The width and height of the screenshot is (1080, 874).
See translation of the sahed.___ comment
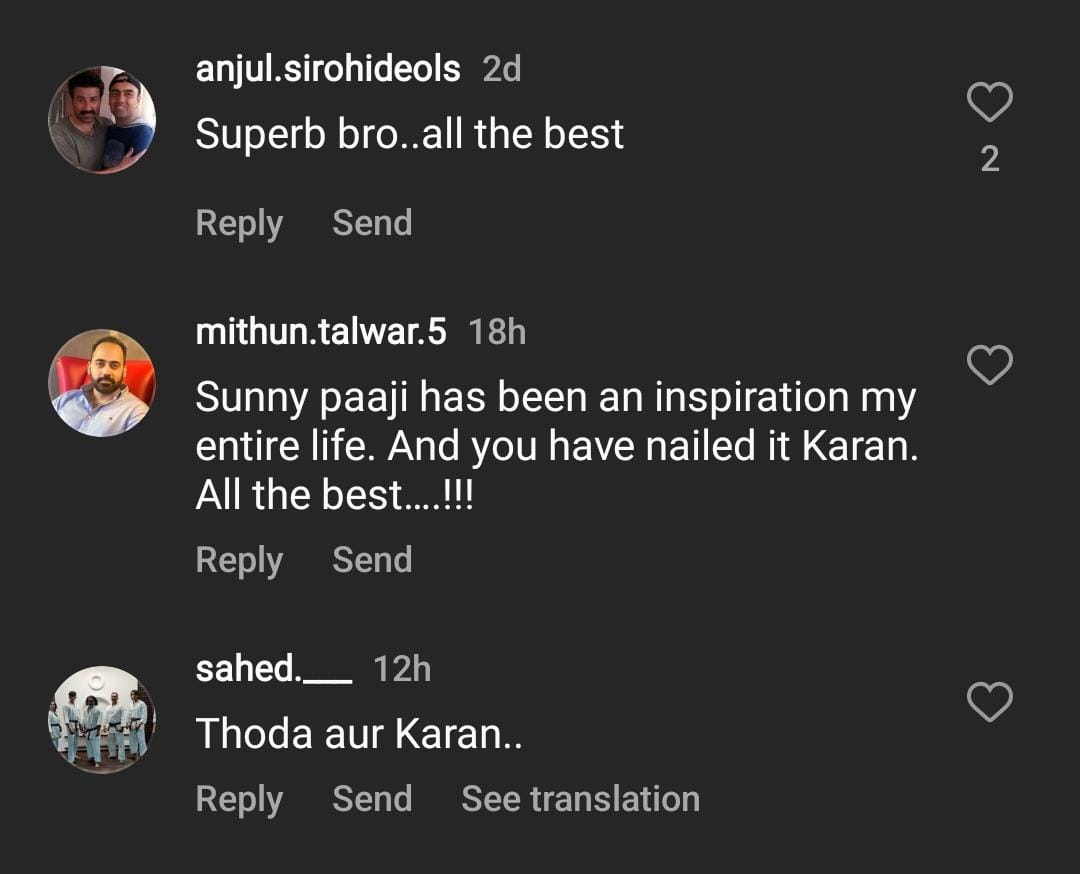pyautogui.click(x=580, y=799)
